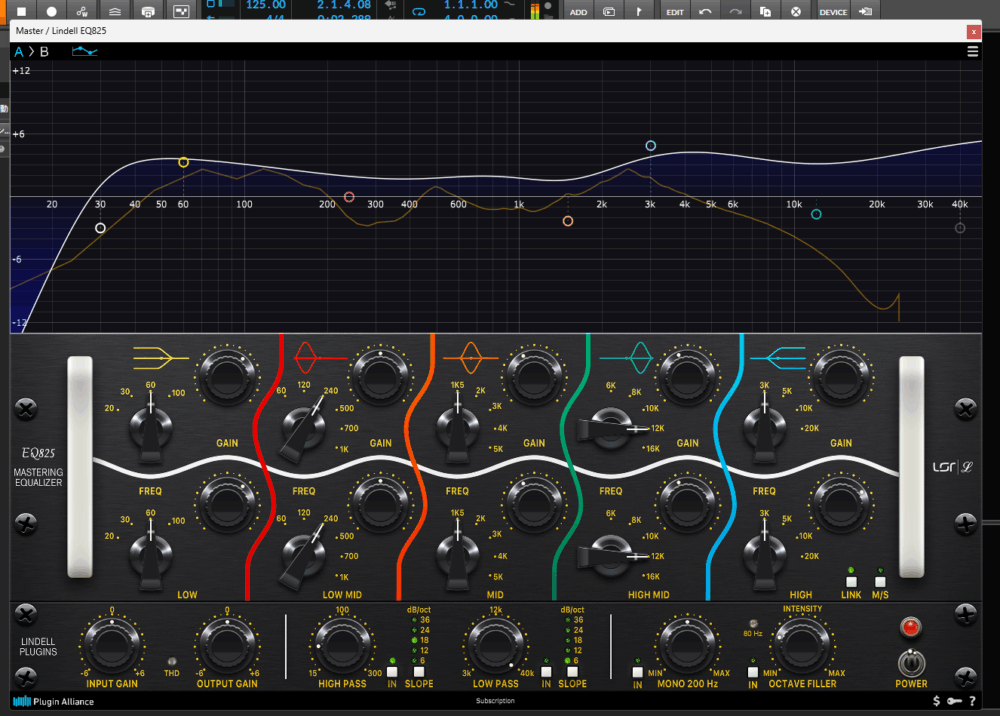Click the key license icon
This screenshot has height=716, width=1000.
(x=954, y=701)
